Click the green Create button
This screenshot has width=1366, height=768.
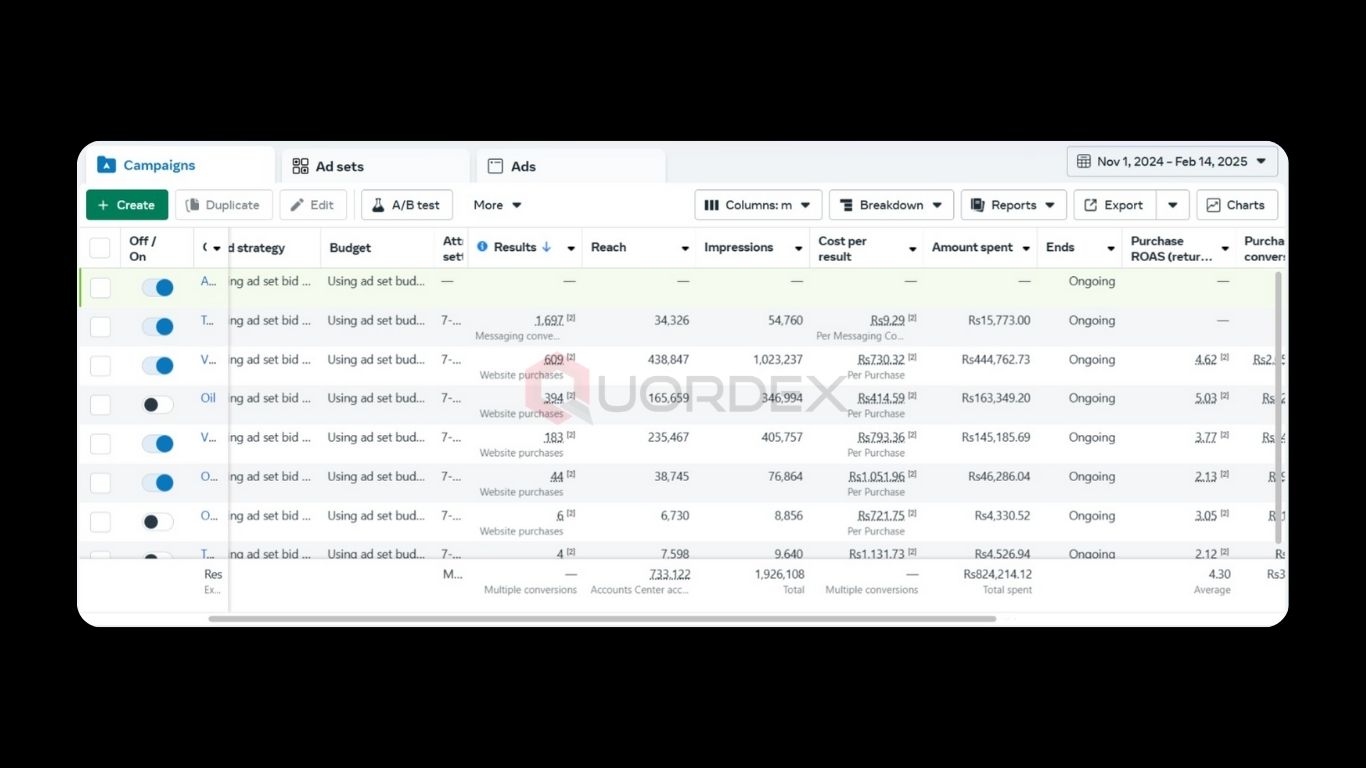tap(127, 205)
